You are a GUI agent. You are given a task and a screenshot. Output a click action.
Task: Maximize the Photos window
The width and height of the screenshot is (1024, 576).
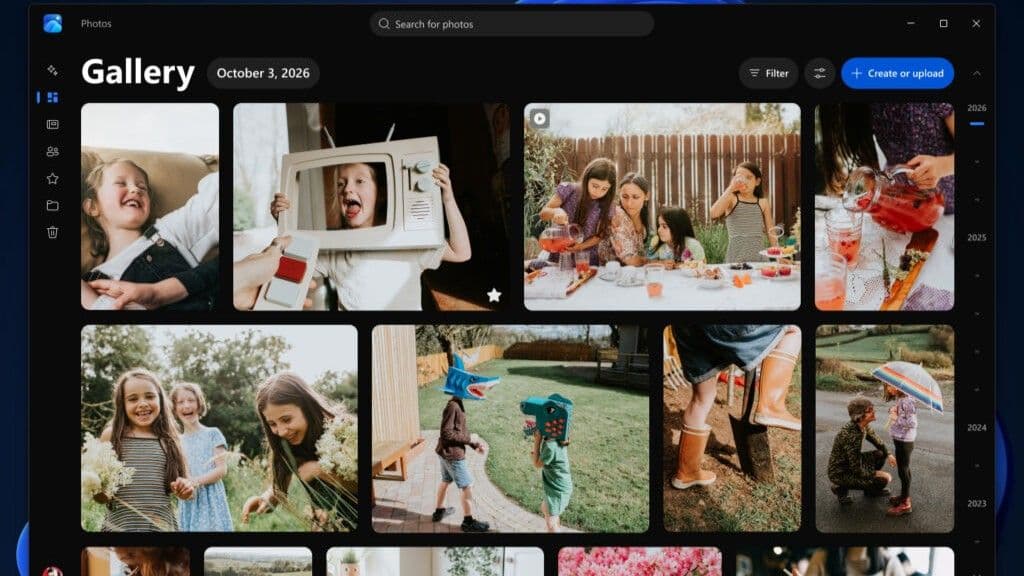coord(943,24)
